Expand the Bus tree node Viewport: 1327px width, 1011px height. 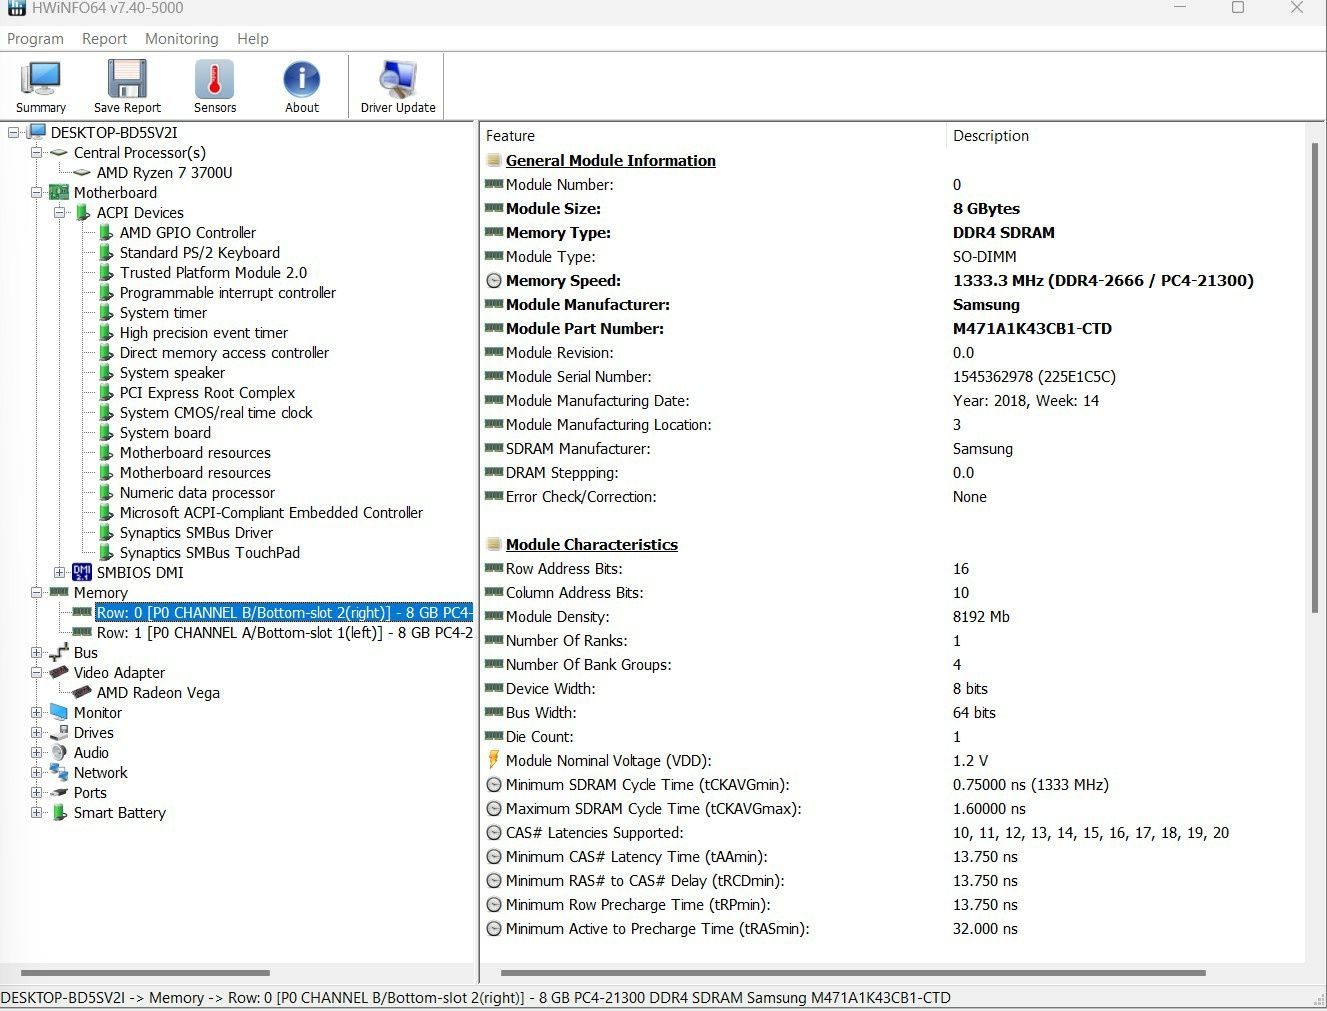point(37,652)
